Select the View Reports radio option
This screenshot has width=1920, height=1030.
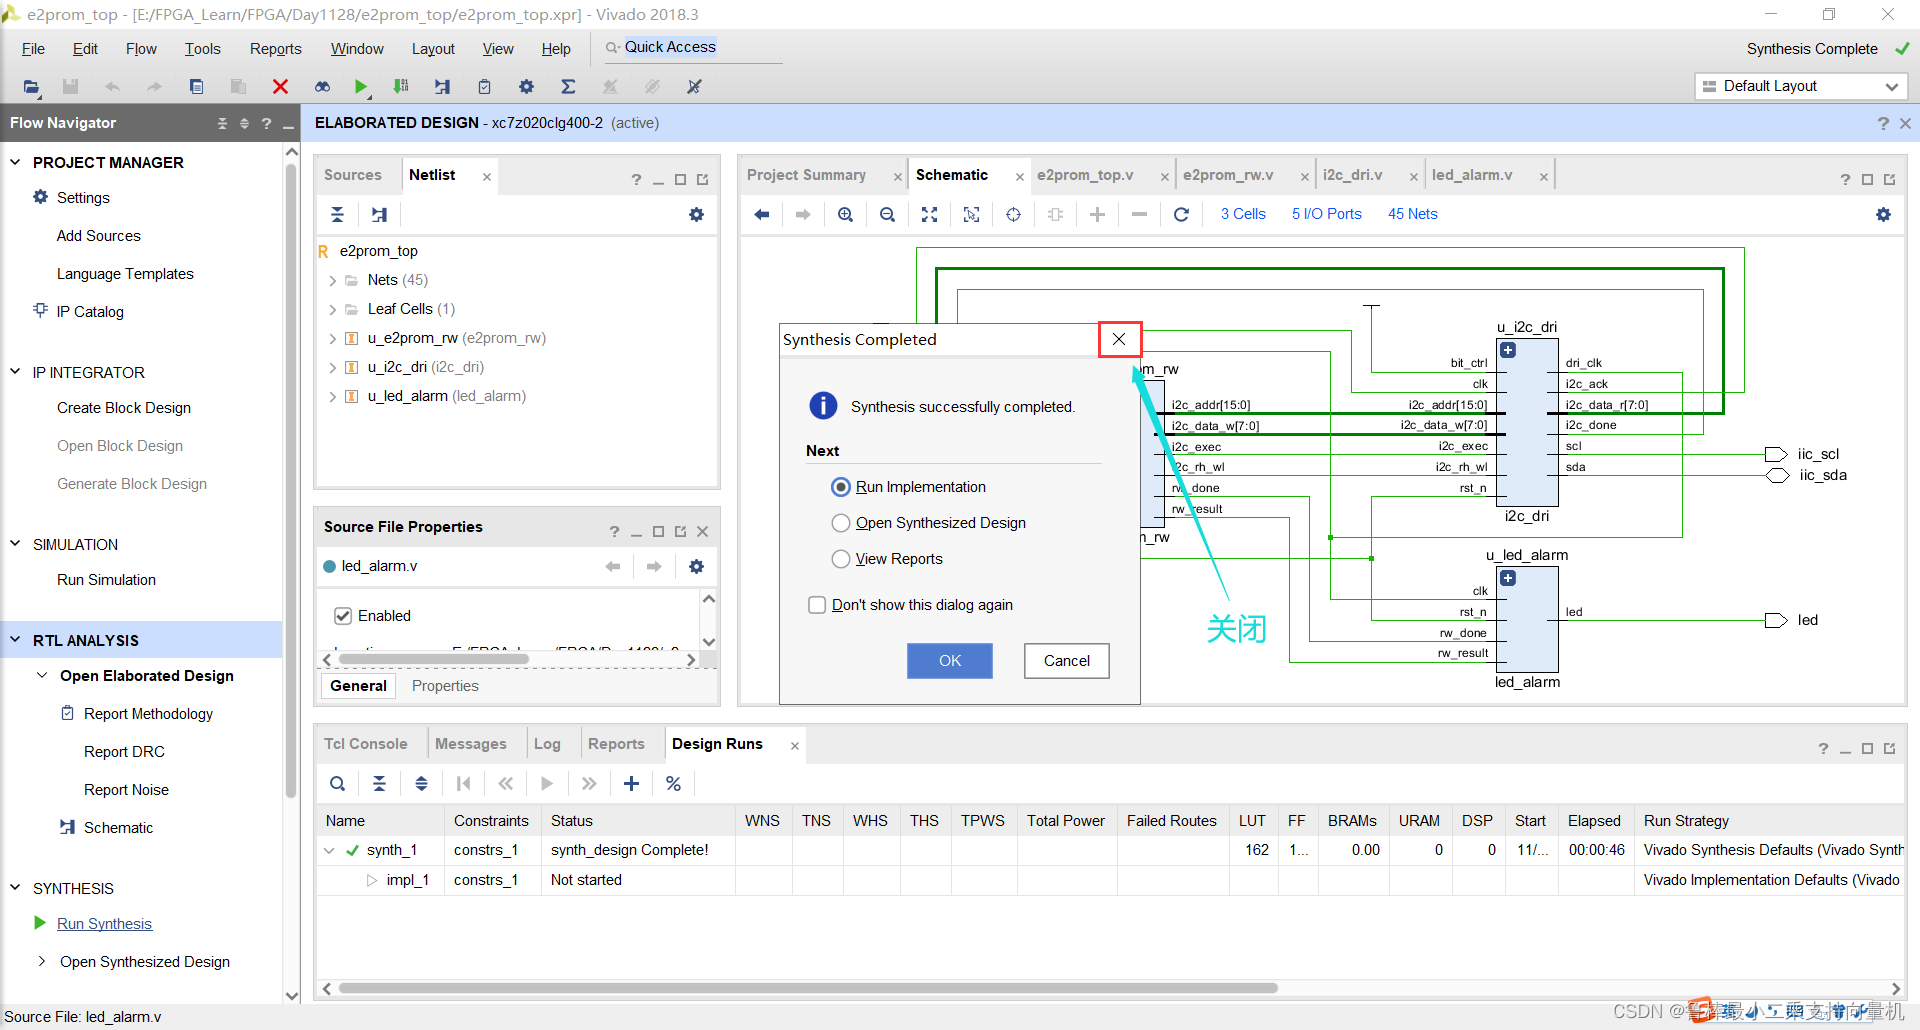(841, 559)
